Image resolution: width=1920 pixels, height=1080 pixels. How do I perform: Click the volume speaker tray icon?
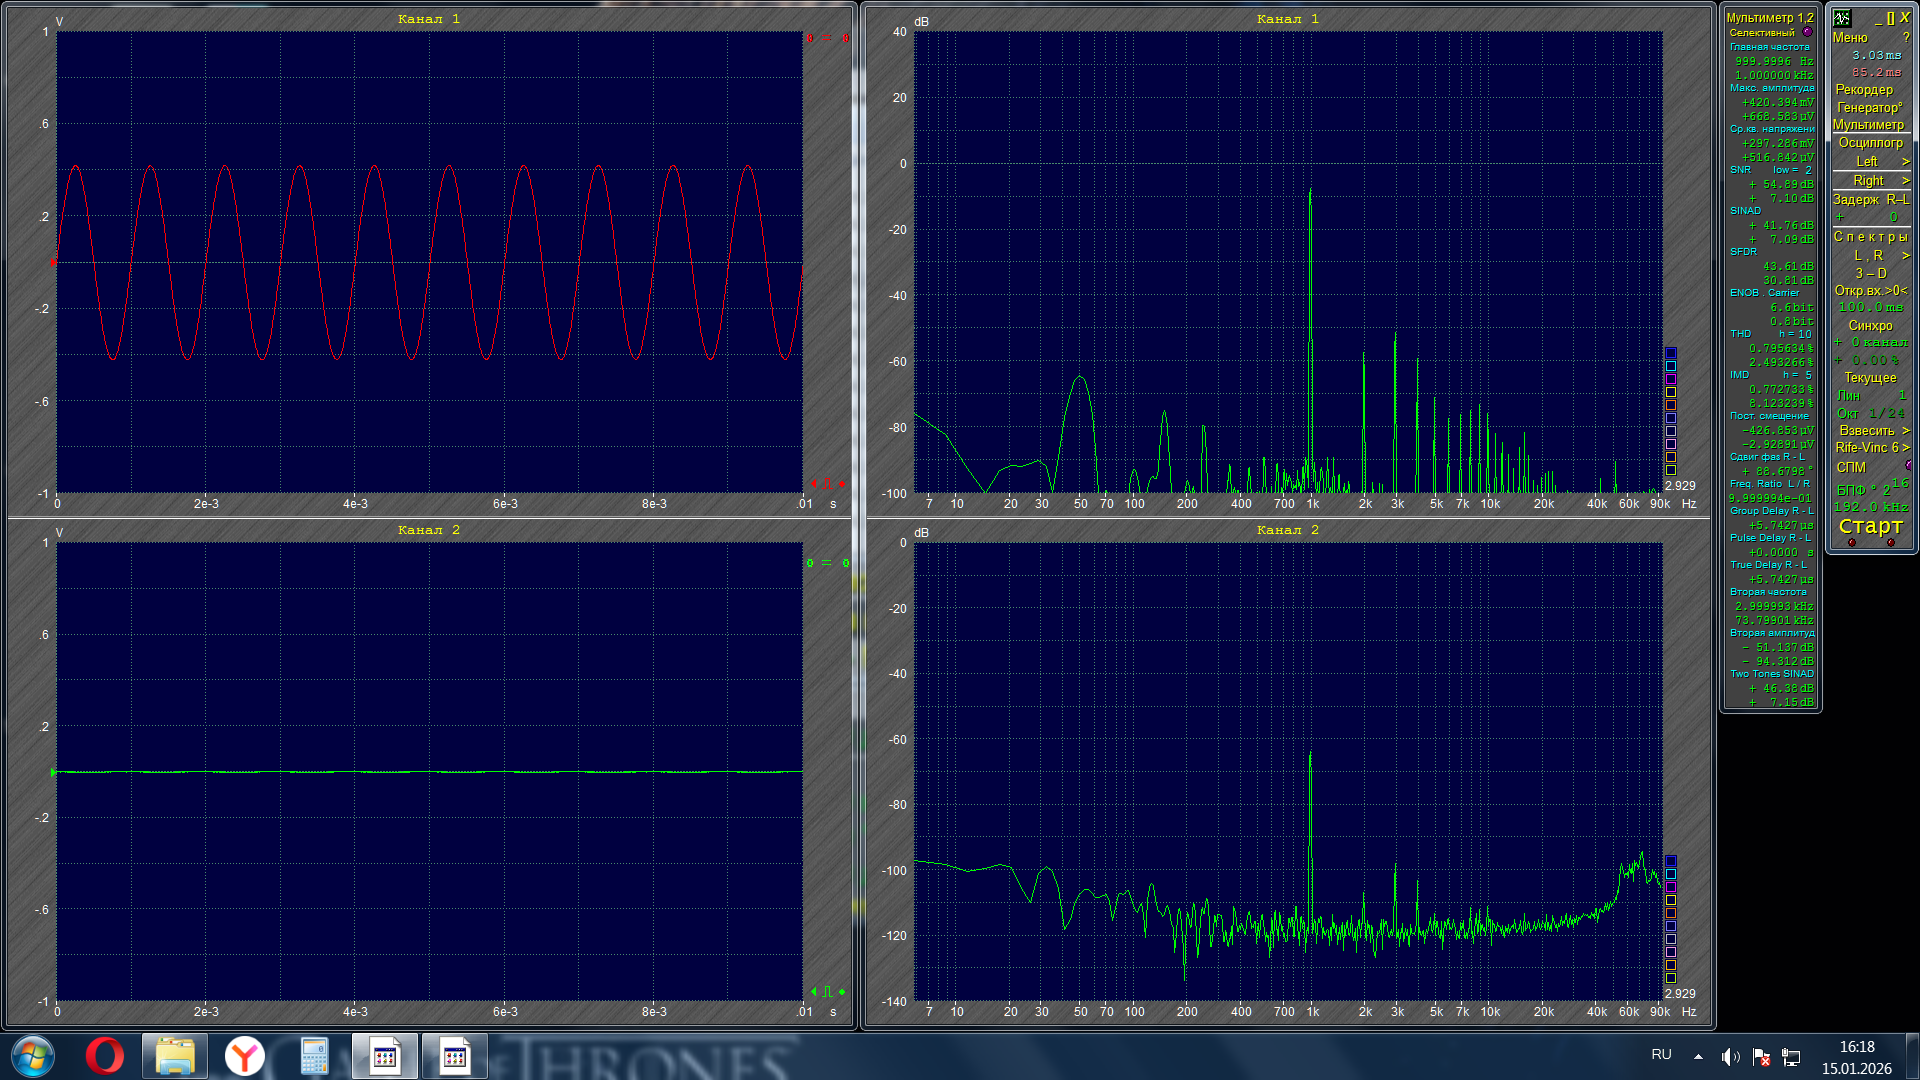(x=1730, y=1057)
